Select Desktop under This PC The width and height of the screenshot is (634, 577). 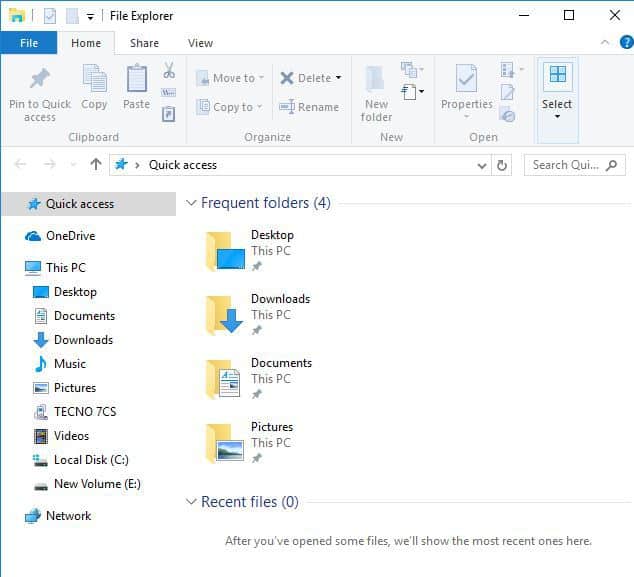tap(65, 292)
